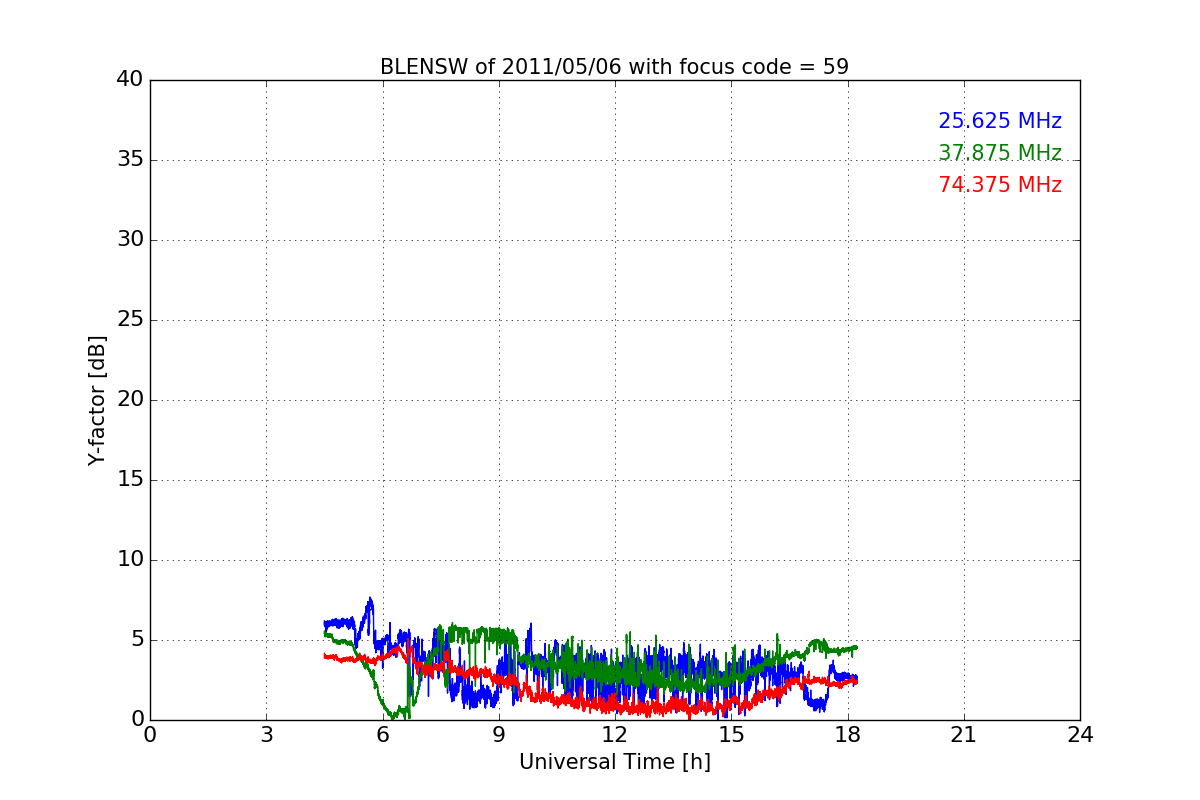The image size is (1200, 800).
Task: Click the y-axis tick label 30
Action: (130, 240)
